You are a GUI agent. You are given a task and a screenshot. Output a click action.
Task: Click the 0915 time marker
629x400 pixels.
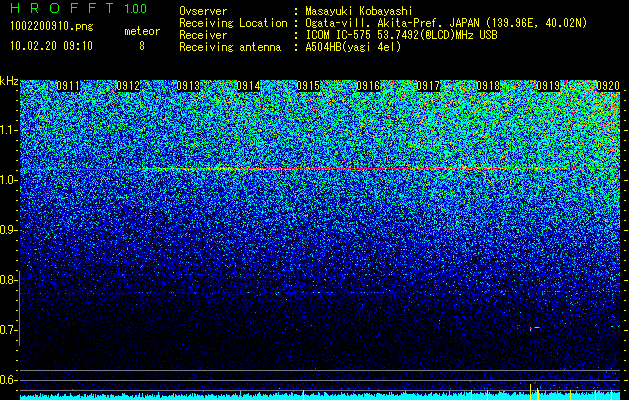tap(308, 86)
